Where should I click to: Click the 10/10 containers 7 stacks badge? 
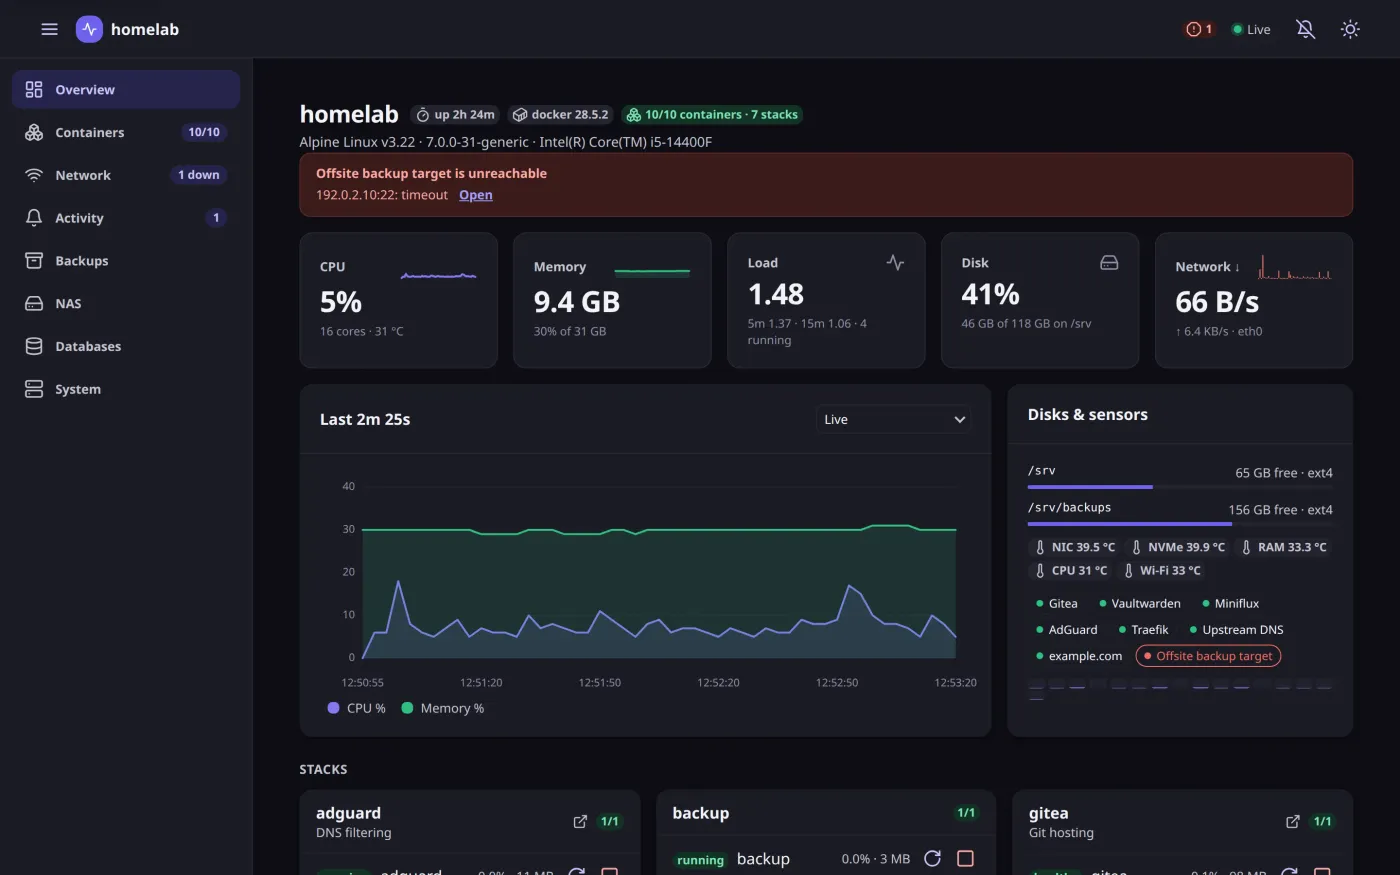pyautogui.click(x=712, y=115)
